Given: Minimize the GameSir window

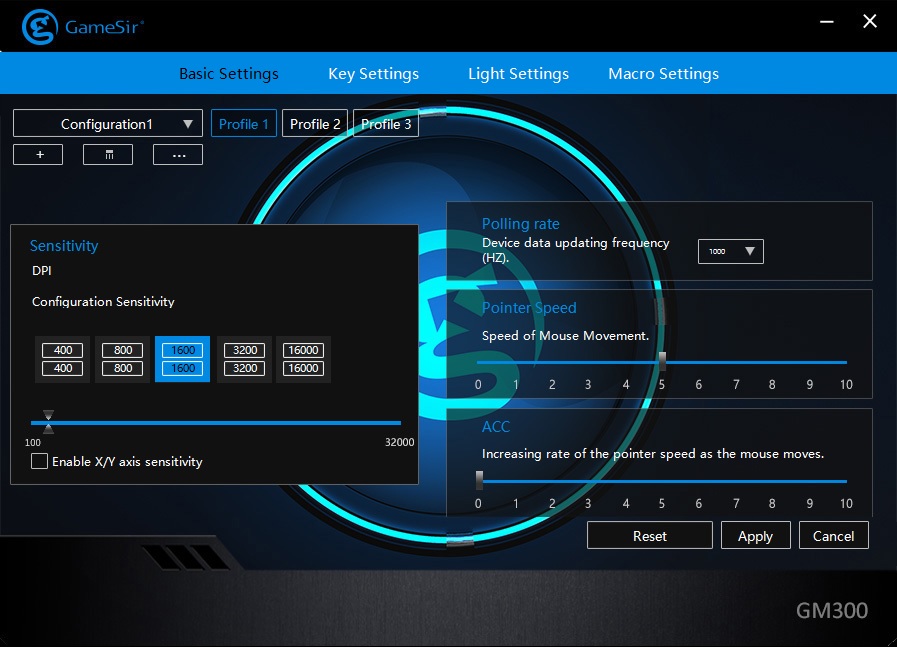Looking at the screenshot, I should pos(827,22).
